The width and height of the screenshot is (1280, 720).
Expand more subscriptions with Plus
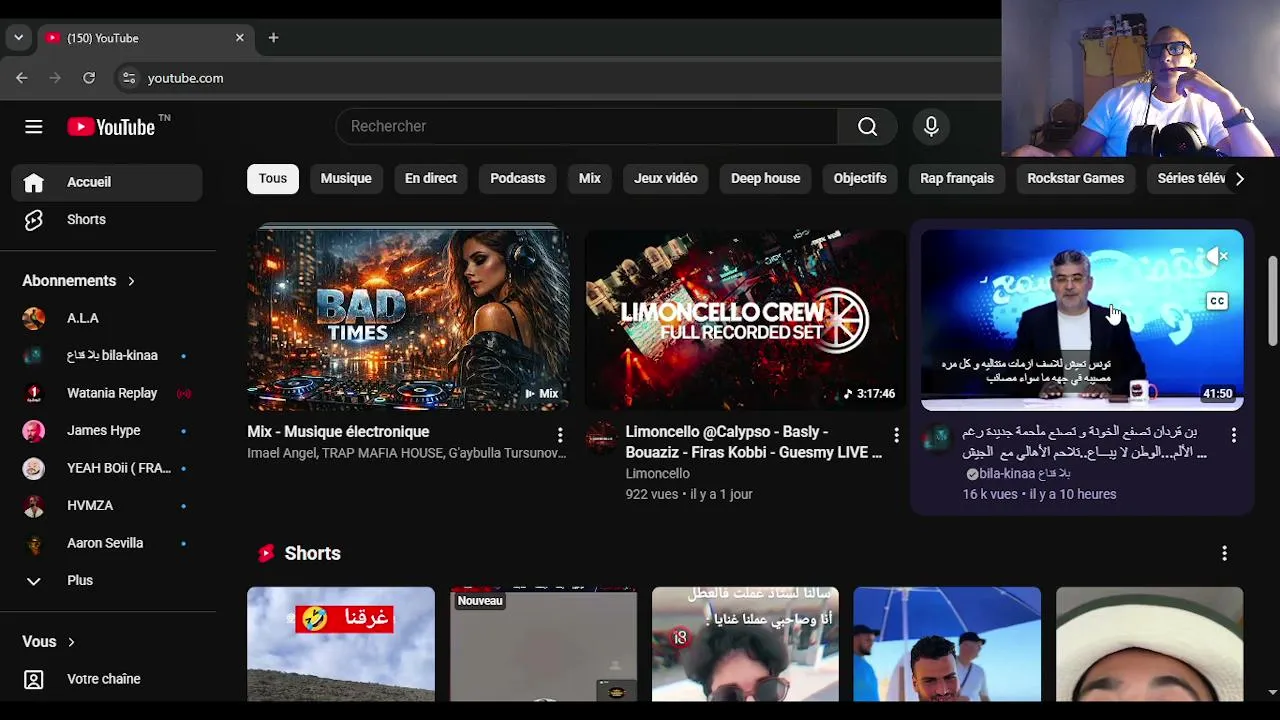tap(107, 580)
